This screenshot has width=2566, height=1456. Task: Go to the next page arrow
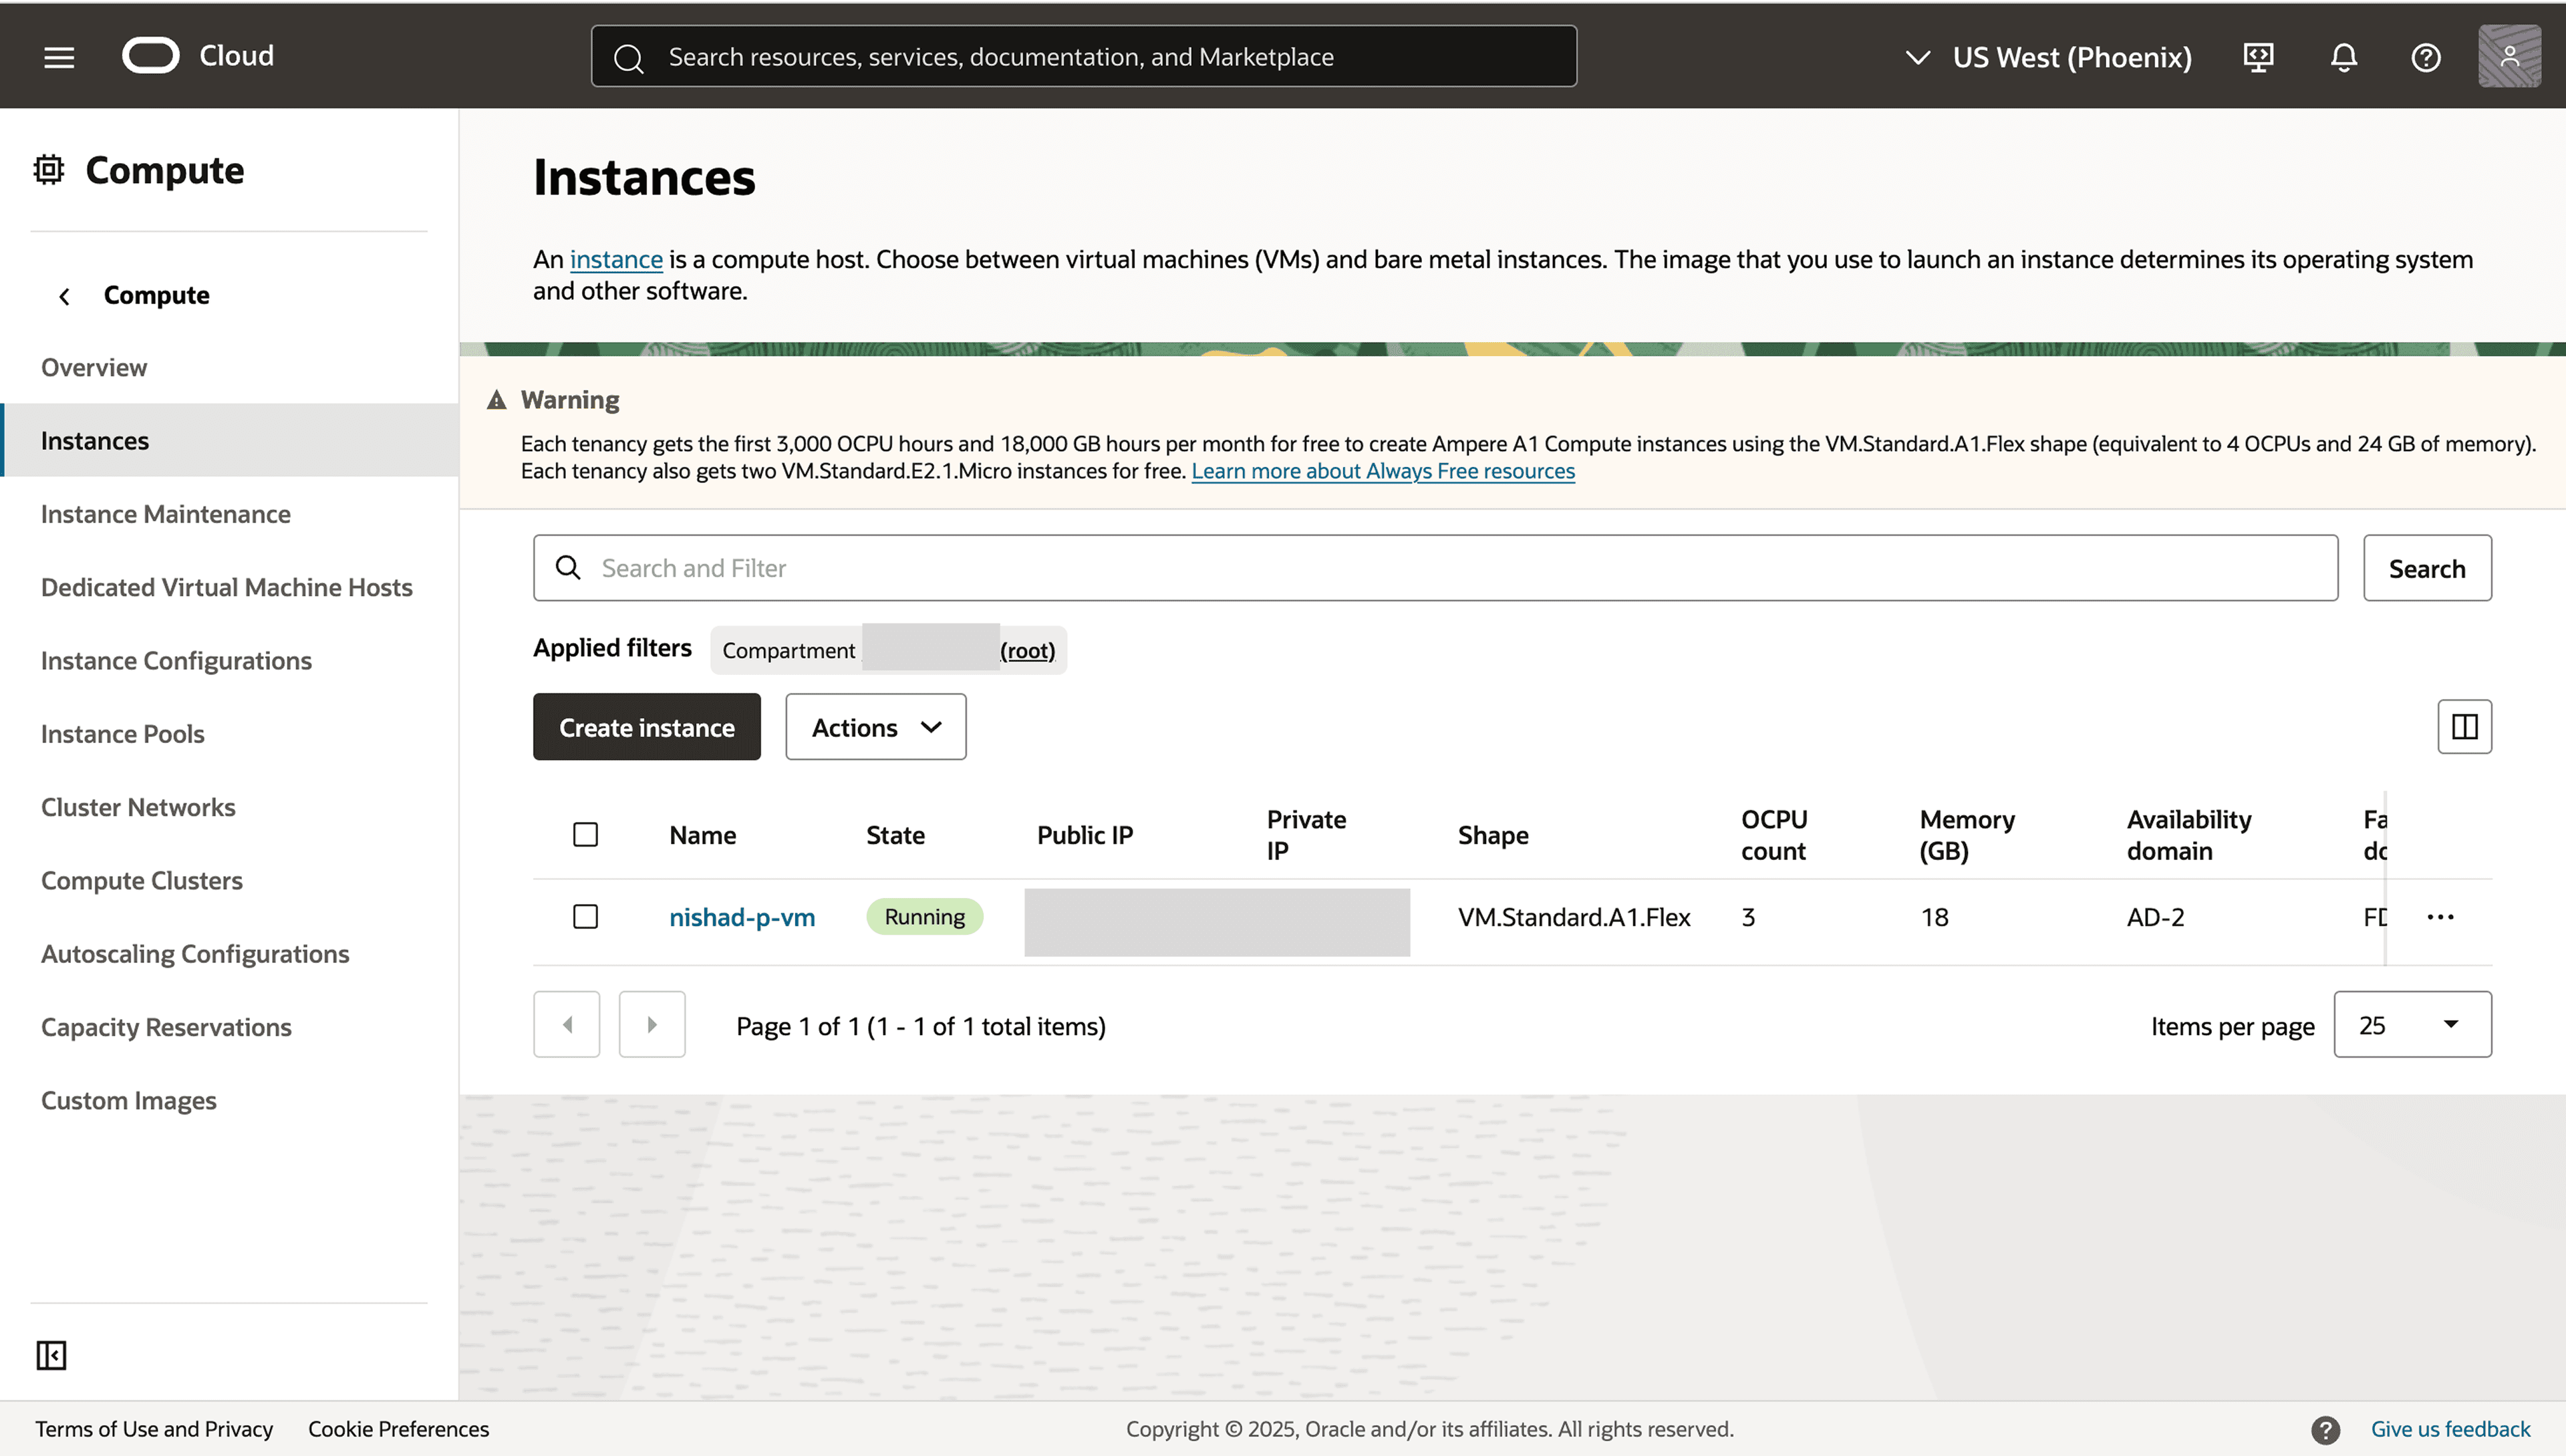pyautogui.click(x=652, y=1024)
